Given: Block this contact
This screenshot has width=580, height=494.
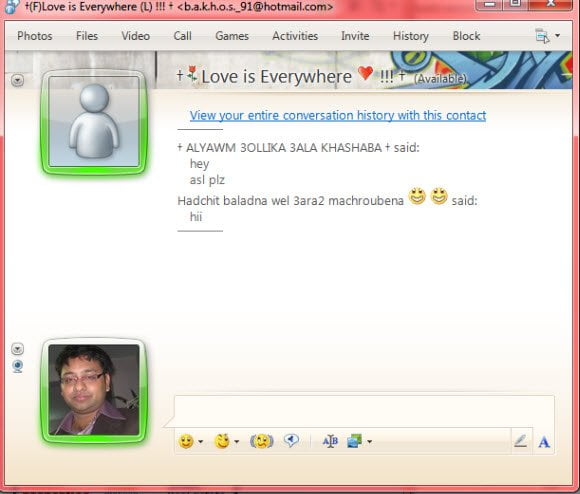Looking at the screenshot, I should coord(466,36).
